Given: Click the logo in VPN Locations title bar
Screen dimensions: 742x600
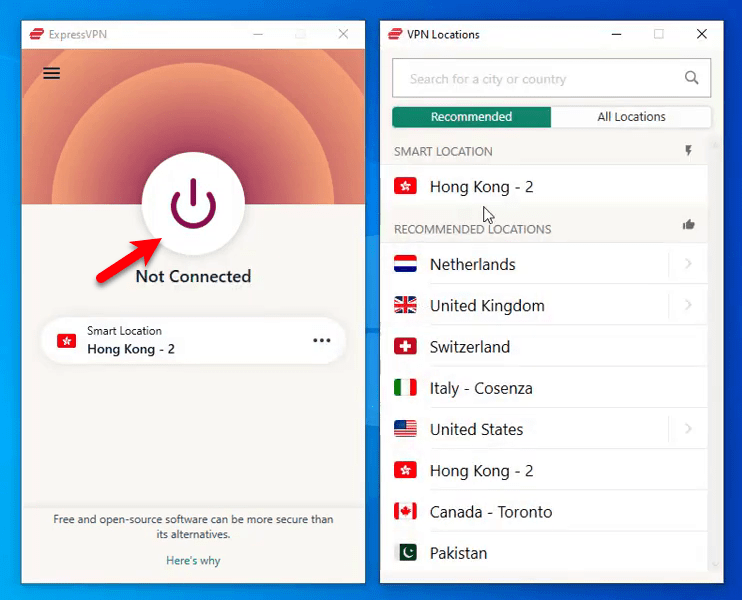Looking at the screenshot, I should click(395, 34).
